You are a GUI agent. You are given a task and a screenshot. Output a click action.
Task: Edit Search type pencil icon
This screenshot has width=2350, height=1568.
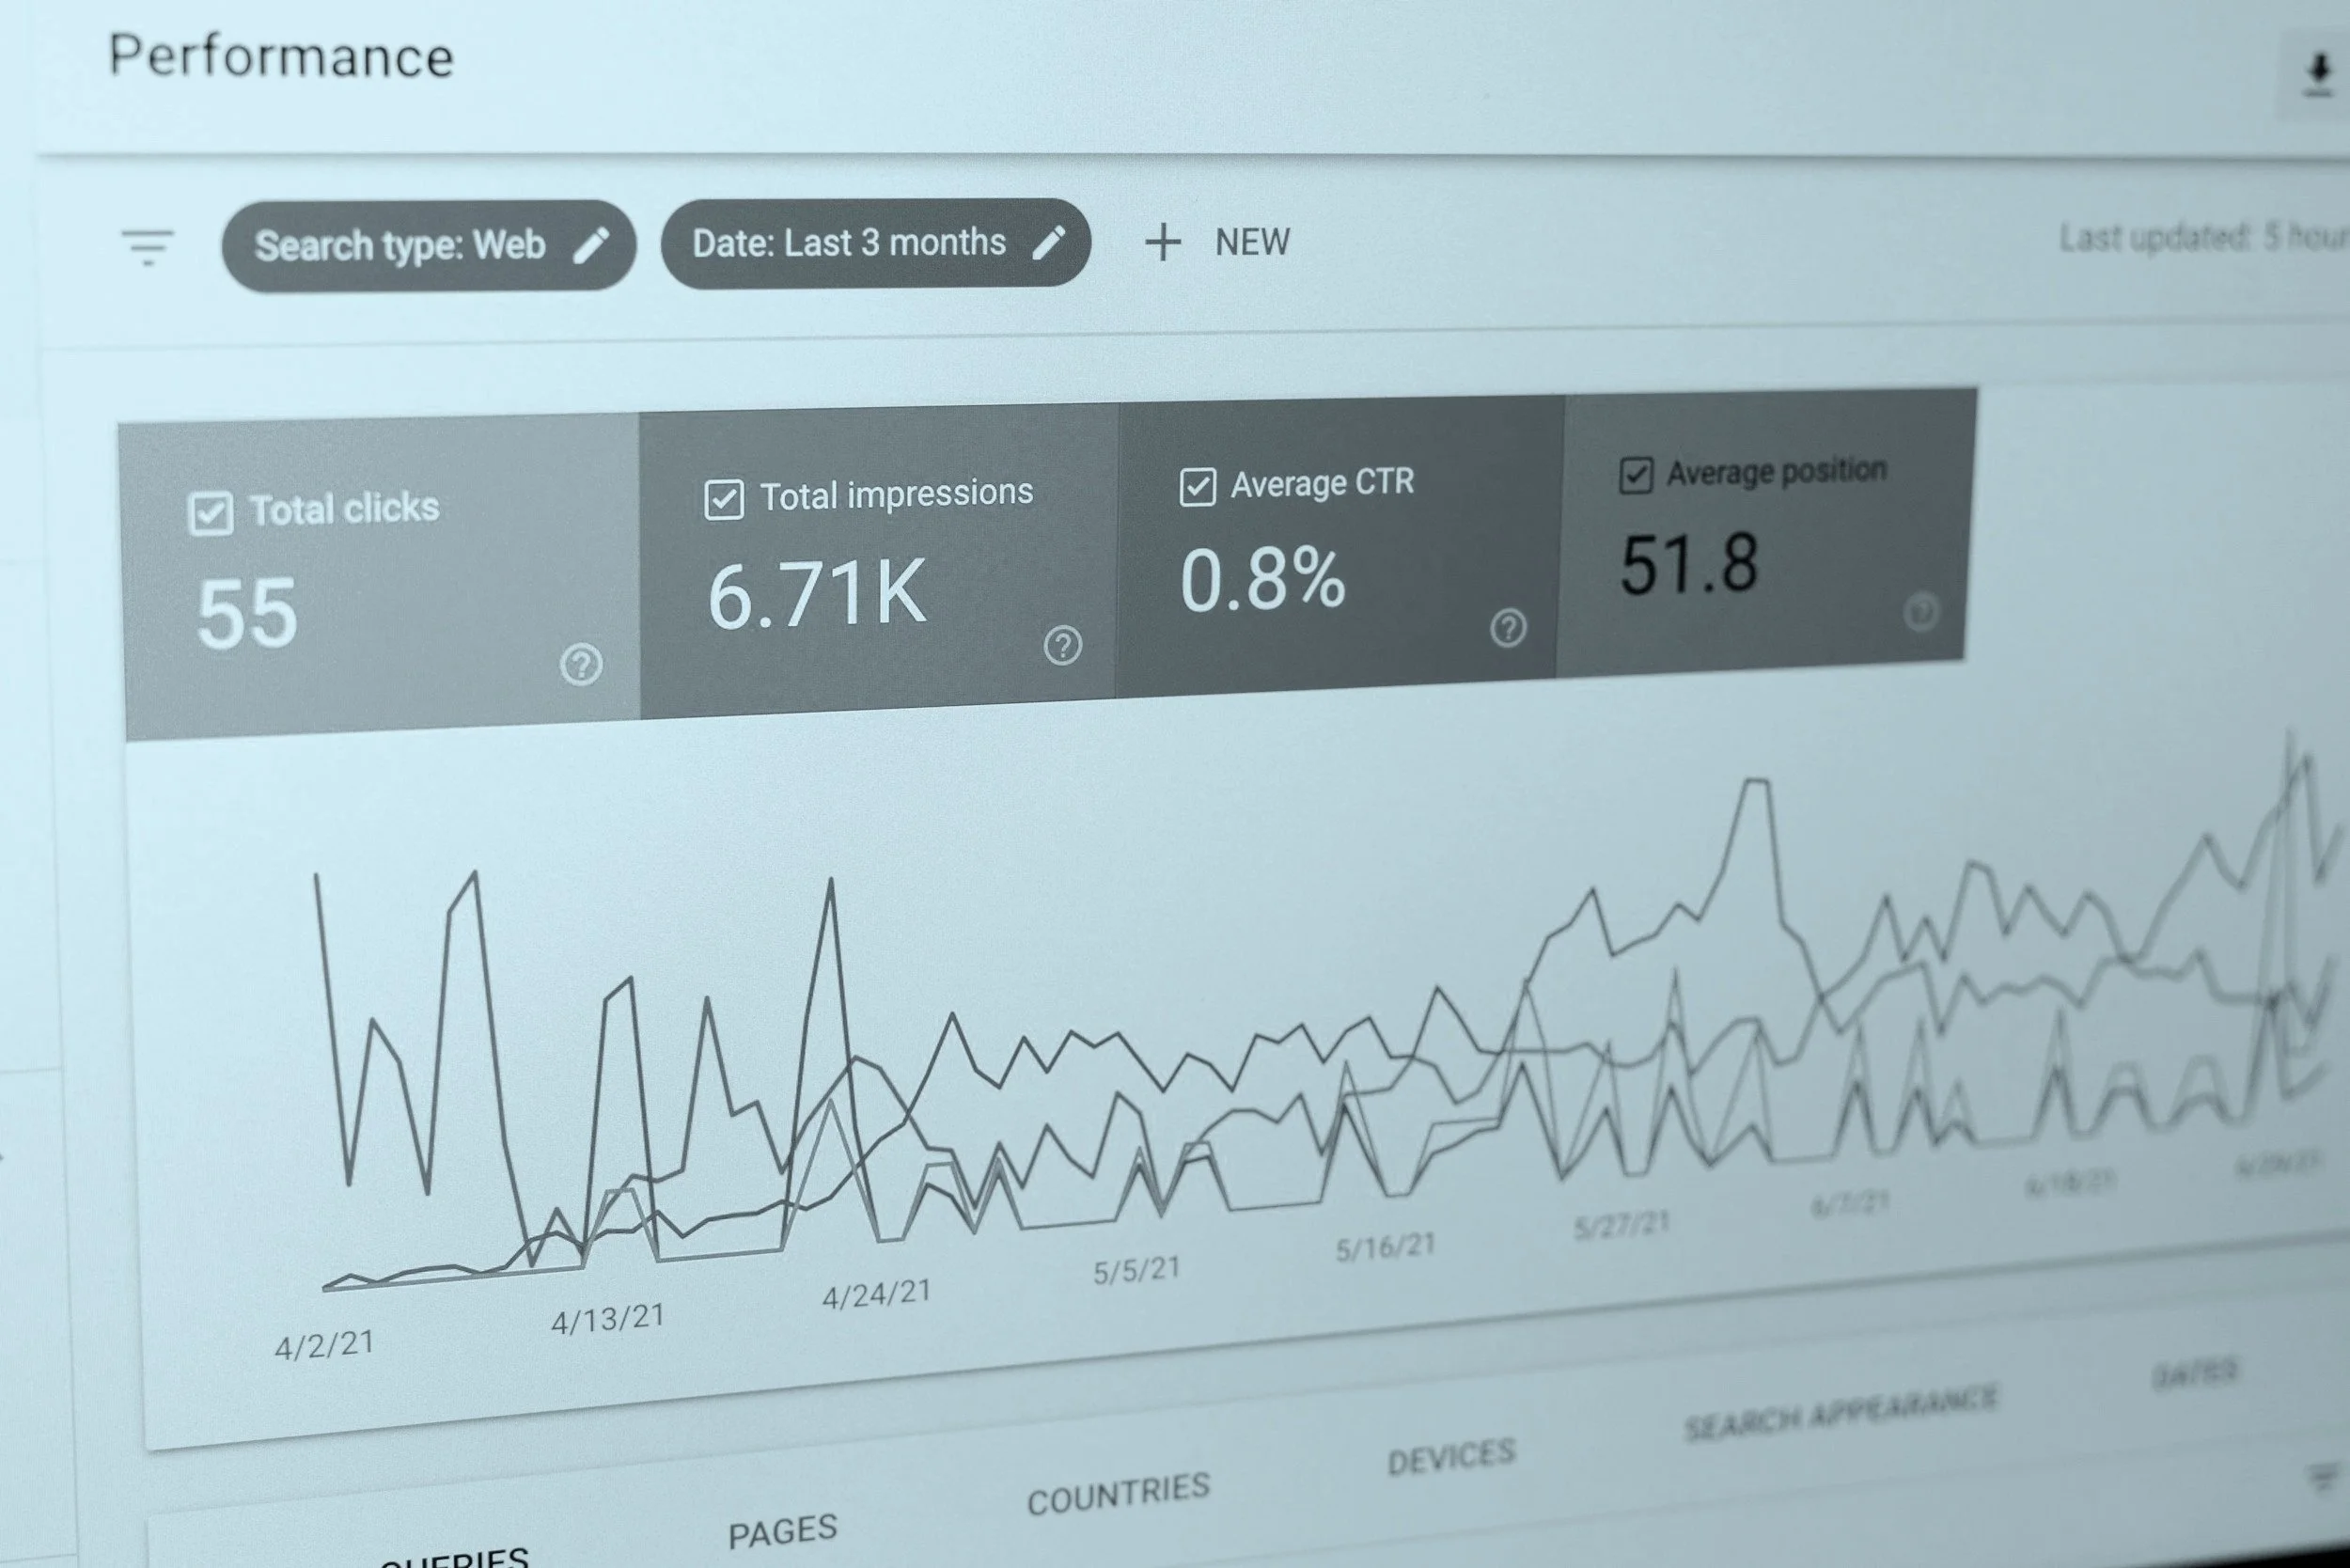click(591, 245)
